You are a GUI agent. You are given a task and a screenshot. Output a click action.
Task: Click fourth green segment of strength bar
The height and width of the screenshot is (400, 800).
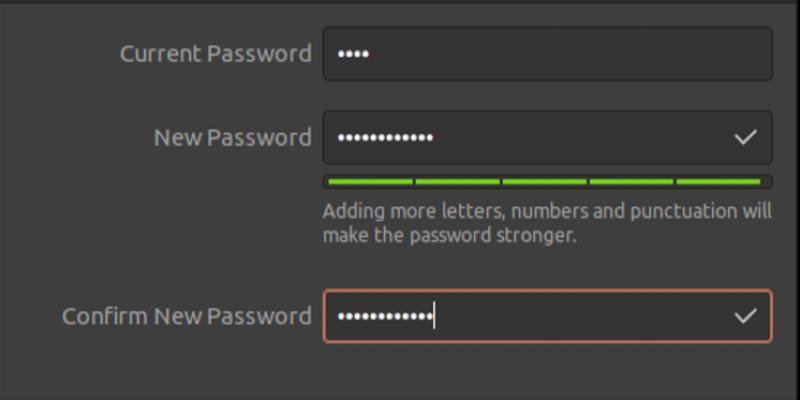tap(631, 182)
